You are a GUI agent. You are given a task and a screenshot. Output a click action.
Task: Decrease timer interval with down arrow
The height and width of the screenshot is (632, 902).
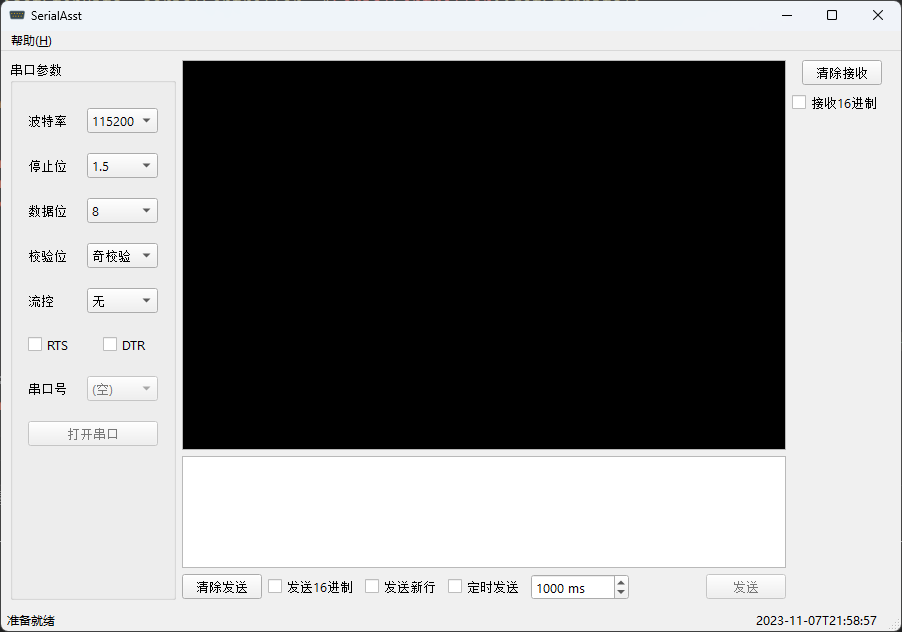click(621, 592)
